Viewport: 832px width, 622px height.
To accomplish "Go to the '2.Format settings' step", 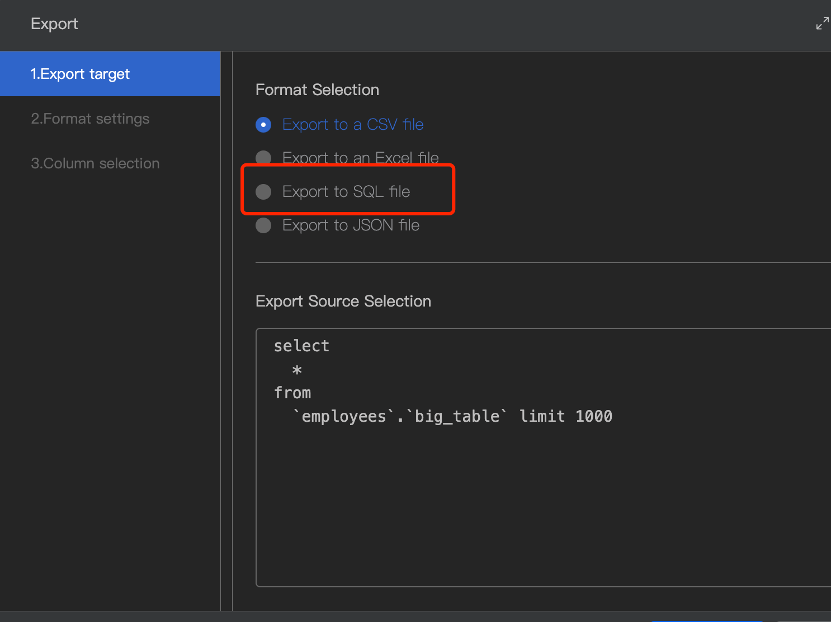I will point(90,119).
